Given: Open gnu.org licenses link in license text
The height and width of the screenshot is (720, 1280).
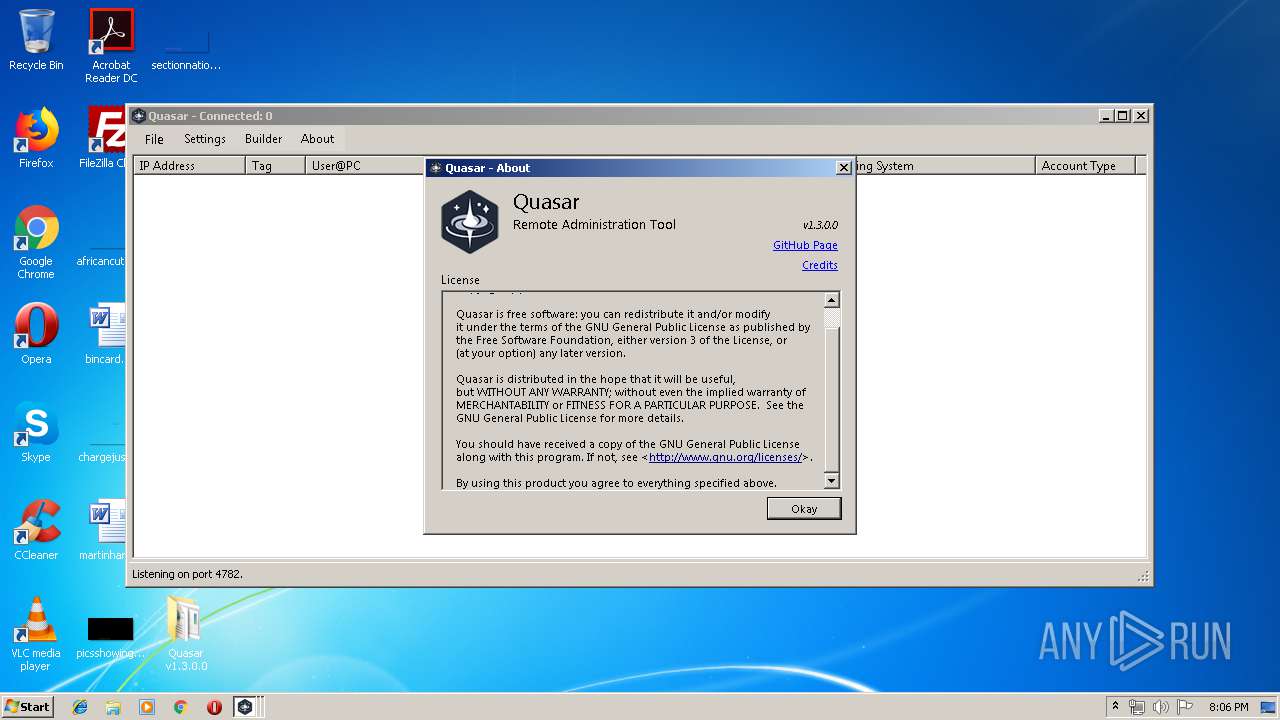Looking at the screenshot, I should 725,457.
